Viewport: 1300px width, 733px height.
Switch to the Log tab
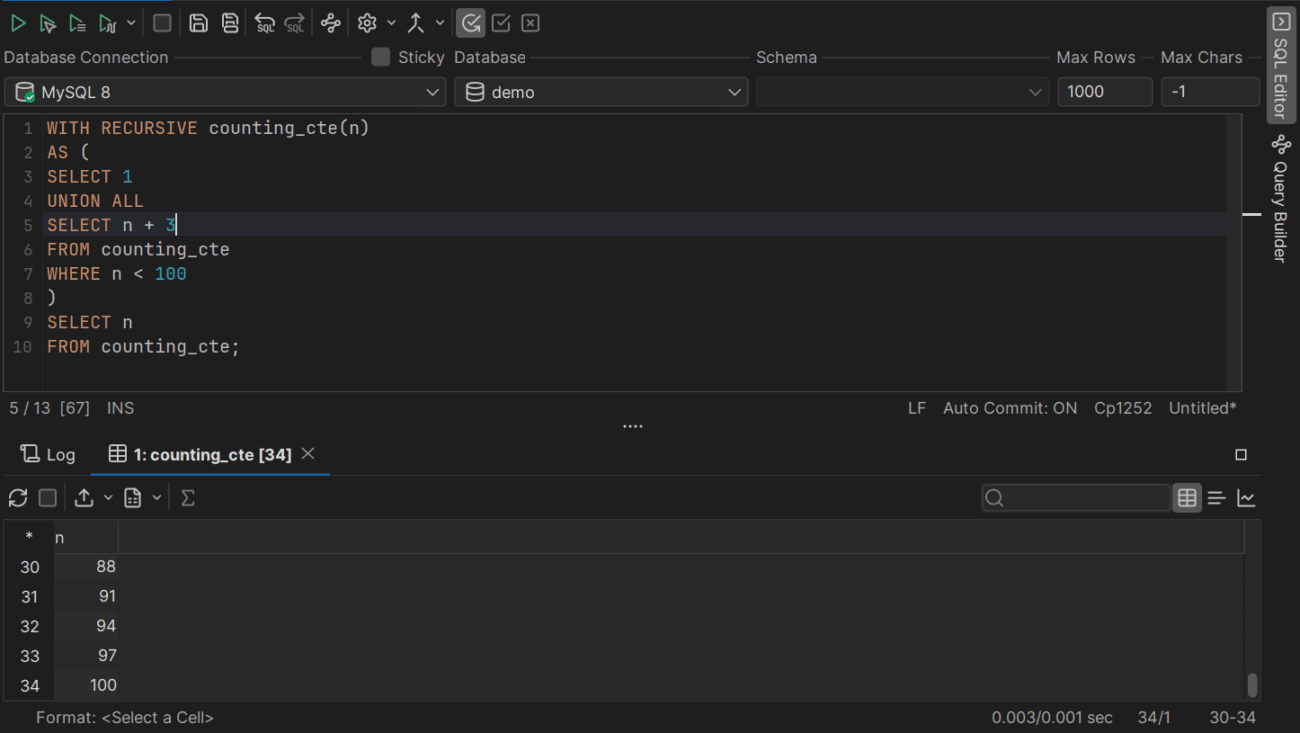47,454
